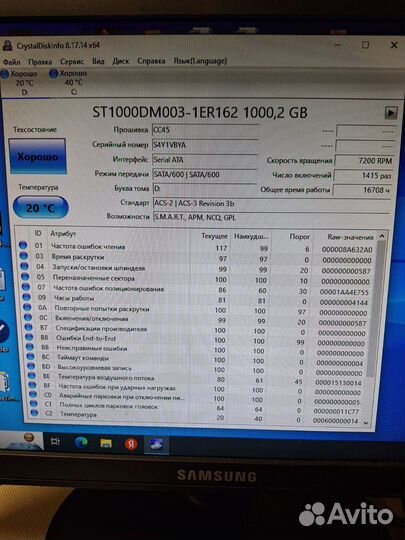
Task: Click the transfer mode field SATA/600
Action: pyautogui.click(x=205, y=174)
